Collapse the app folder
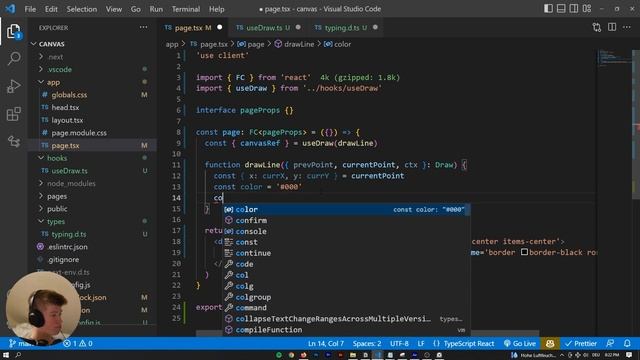640x360 pixels. pyautogui.click(x=53, y=82)
